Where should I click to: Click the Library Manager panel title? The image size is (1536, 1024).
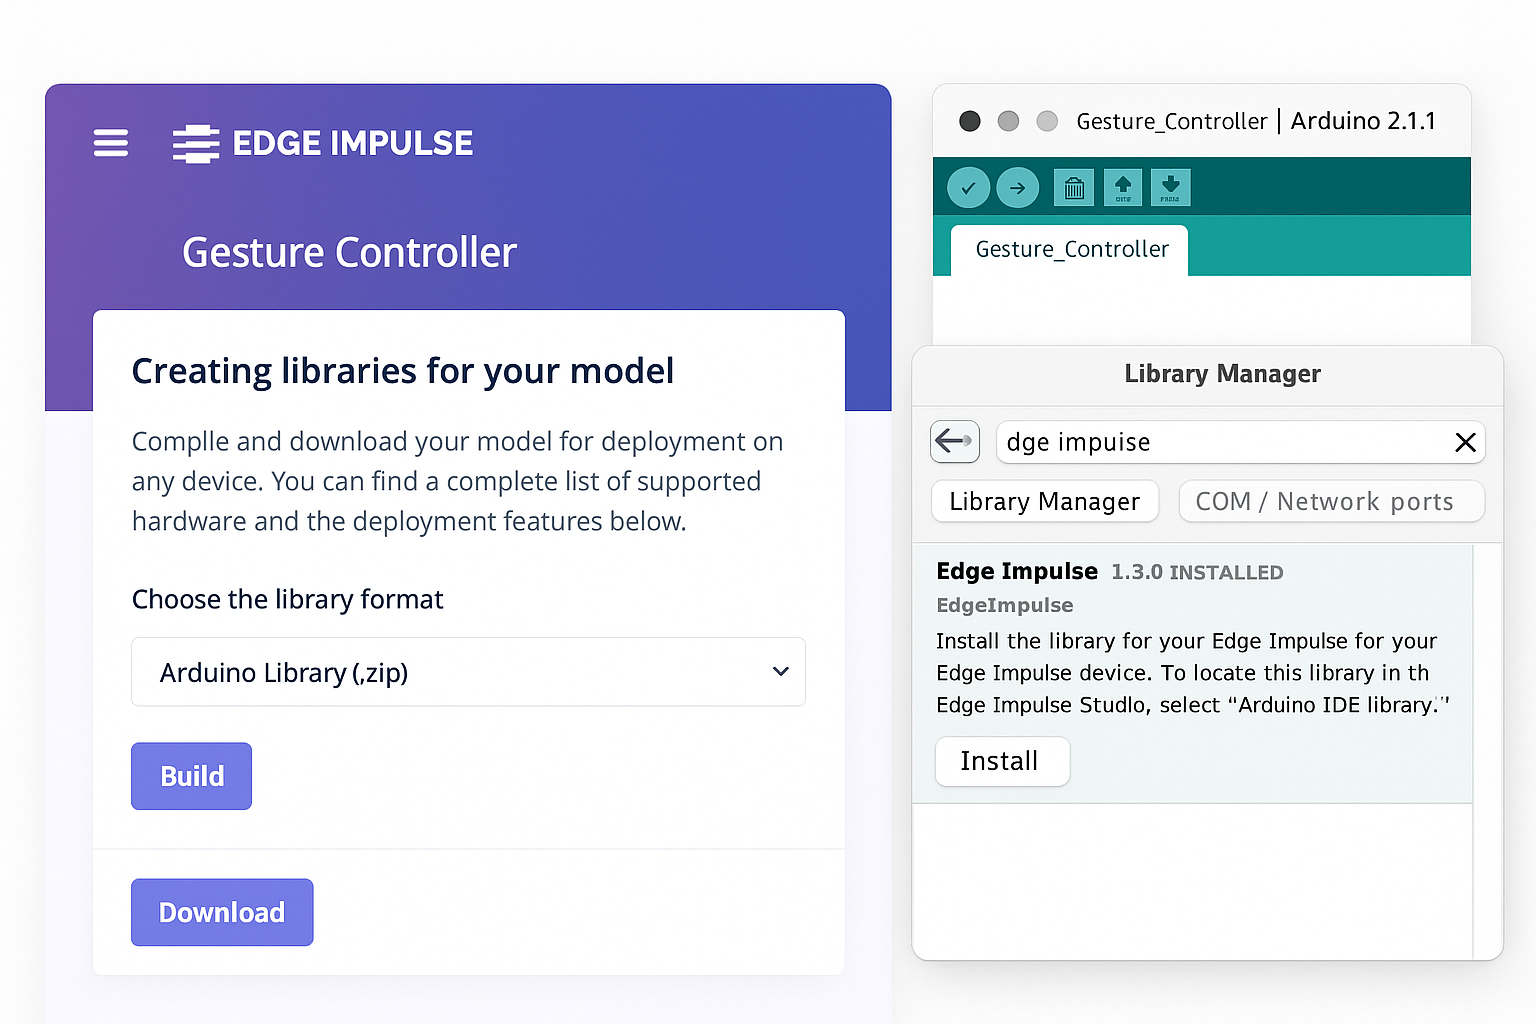tap(1222, 374)
